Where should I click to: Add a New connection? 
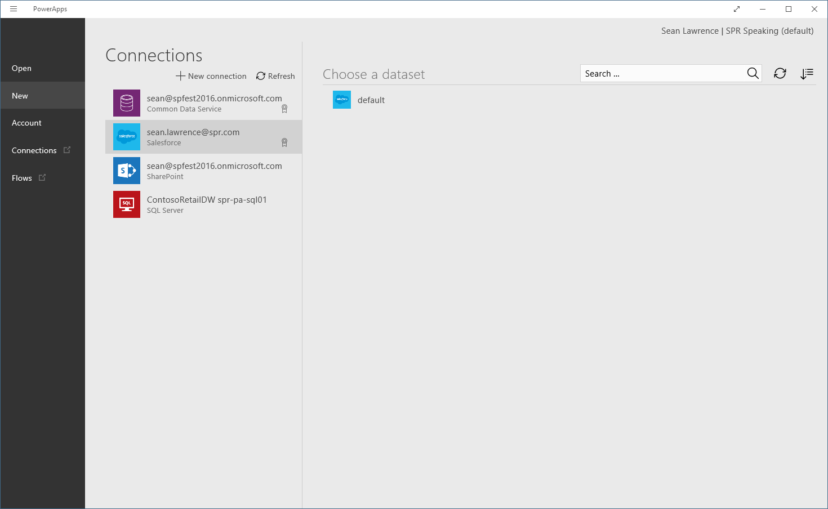tap(211, 76)
